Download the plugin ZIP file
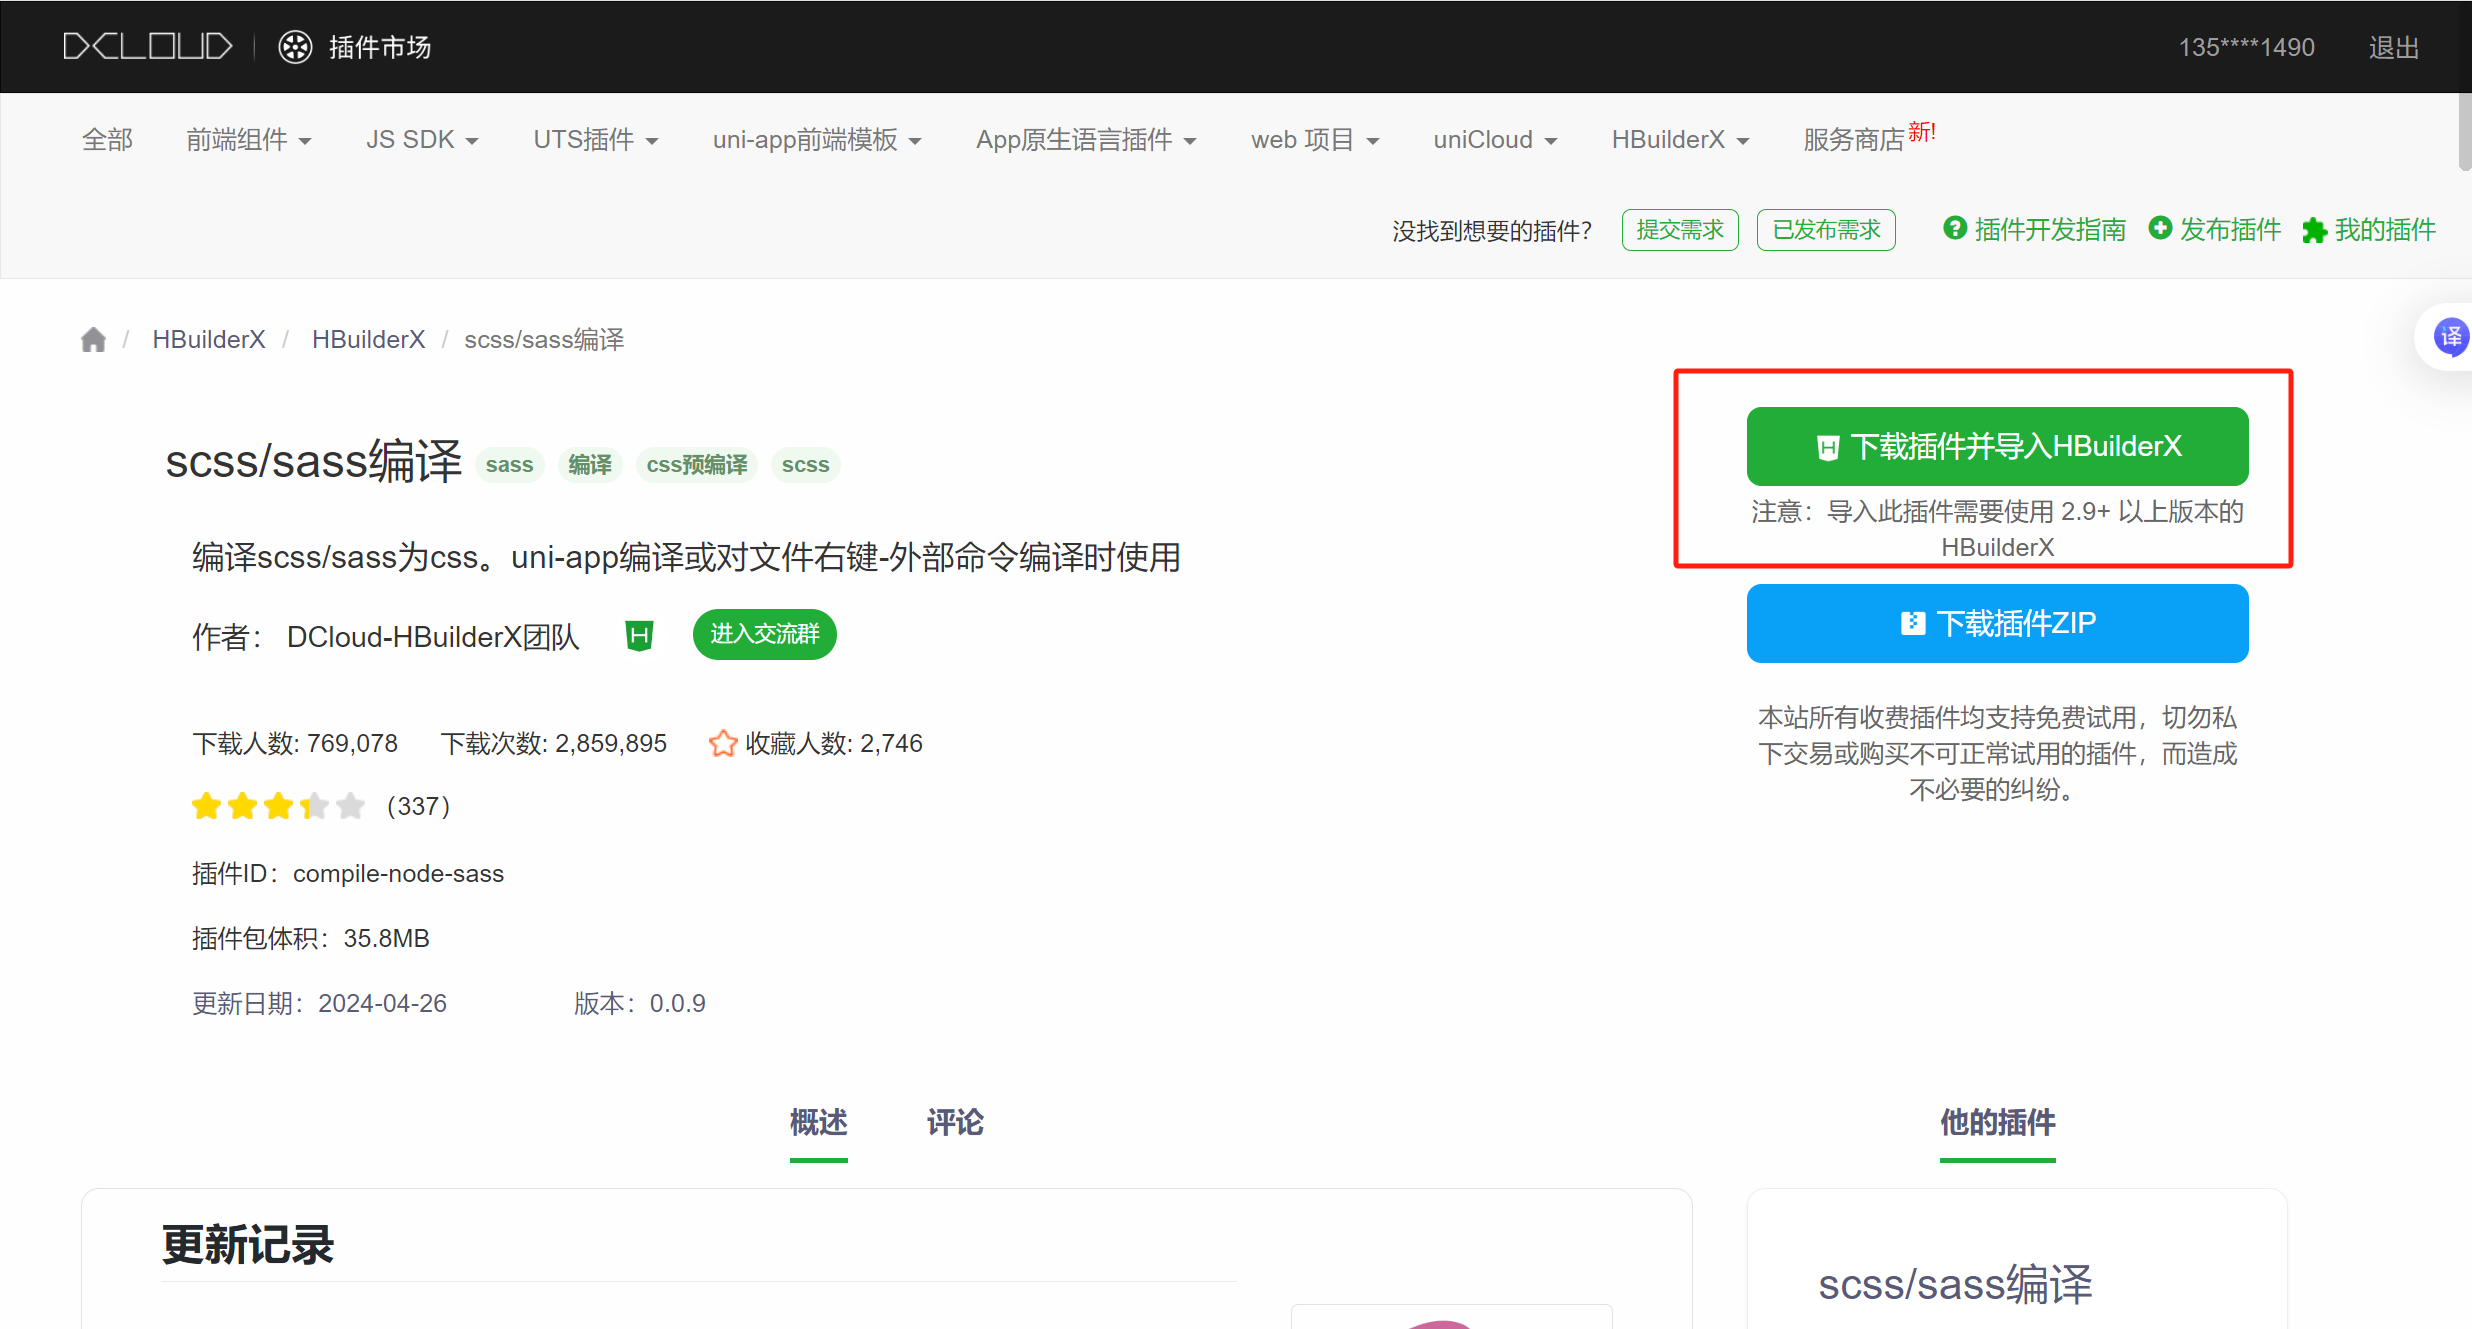This screenshot has width=2472, height=1329. pyautogui.click(x=1997, y=623)
